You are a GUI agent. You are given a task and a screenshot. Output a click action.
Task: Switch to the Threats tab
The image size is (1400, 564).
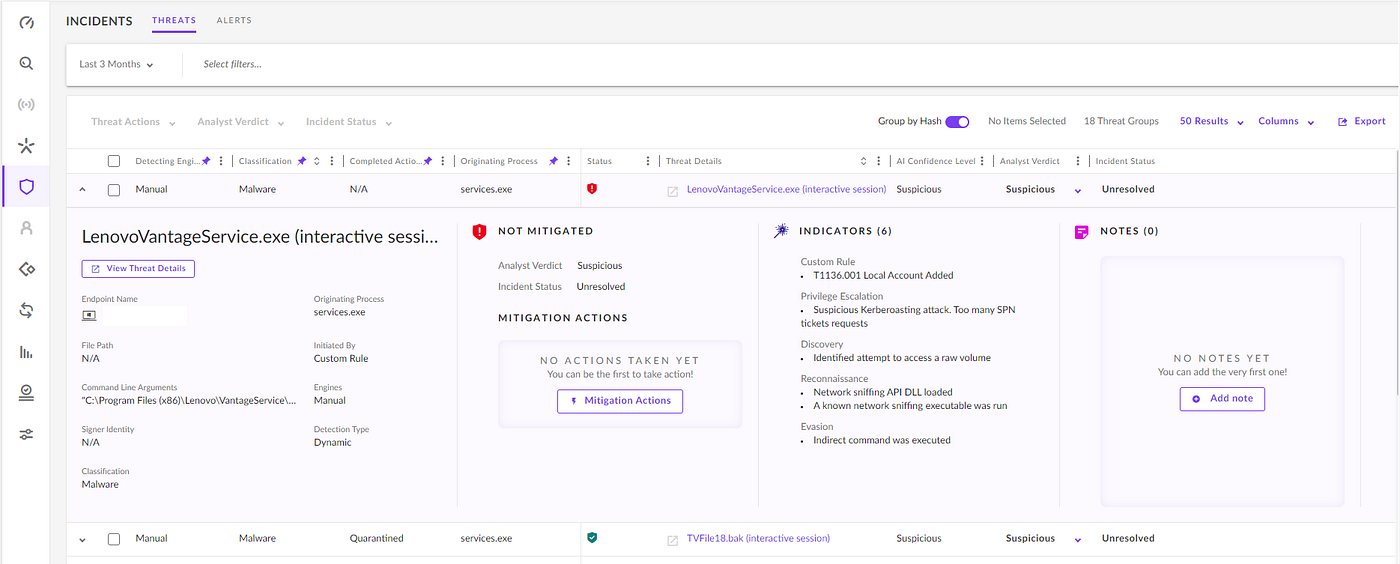pyautogui.click(x=174, y=20)
